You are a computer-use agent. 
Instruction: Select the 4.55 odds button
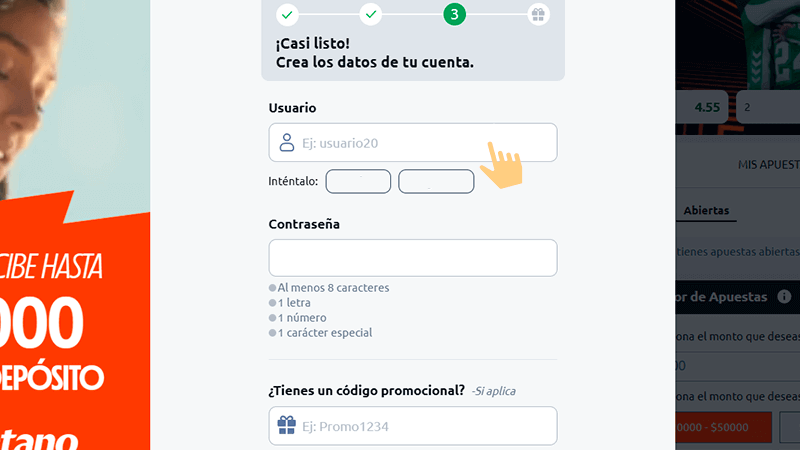point(704,107)
